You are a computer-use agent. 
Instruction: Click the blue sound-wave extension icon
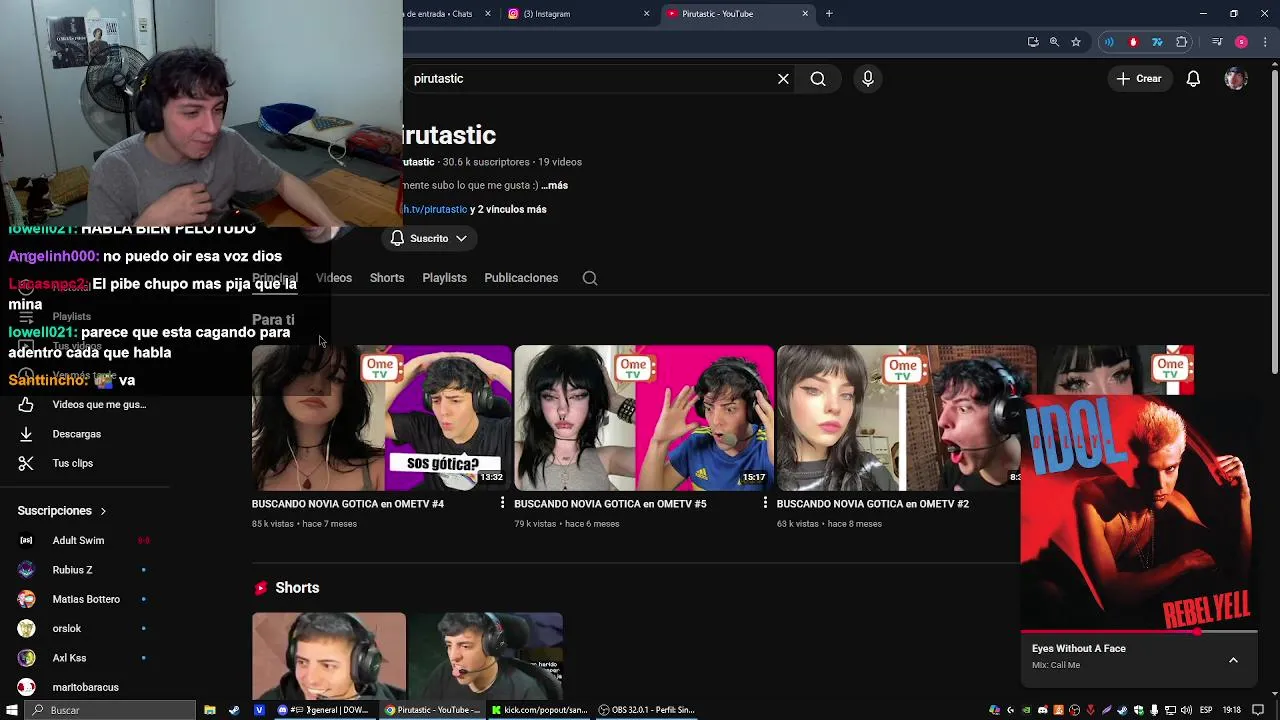point(1108,42)
